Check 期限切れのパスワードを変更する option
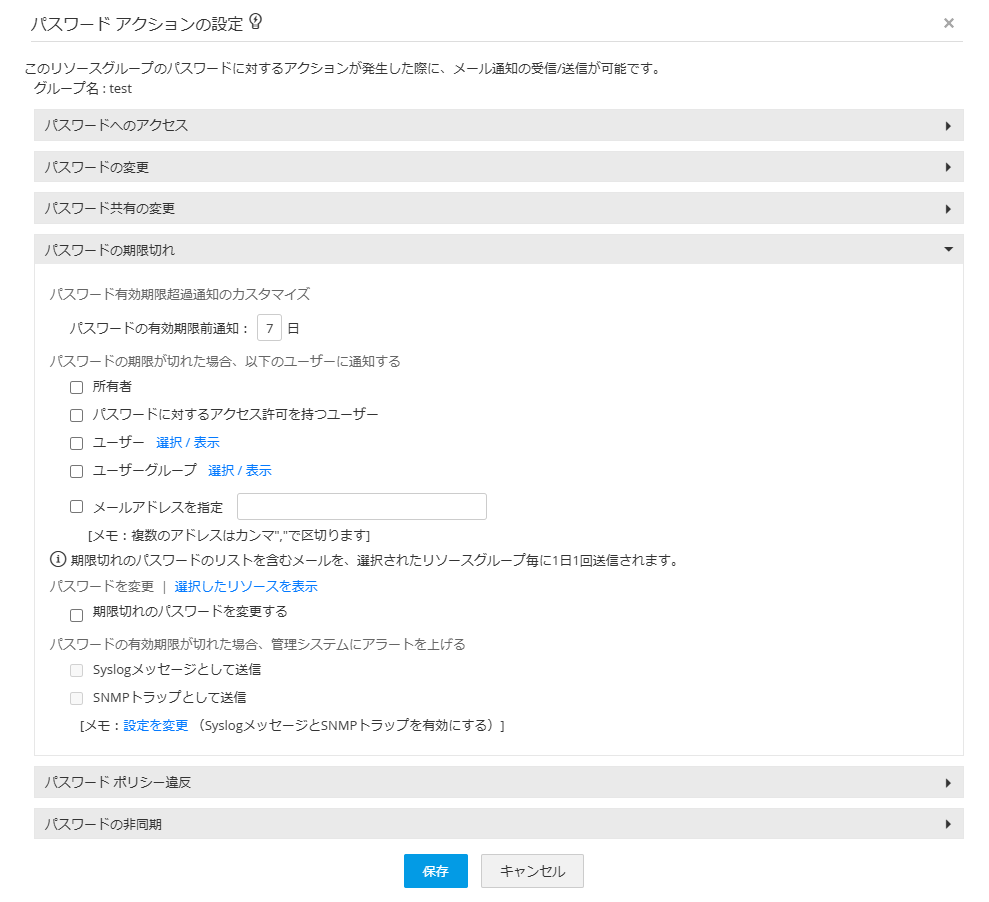This screenshot has height=902, width=989. (77, 615)
